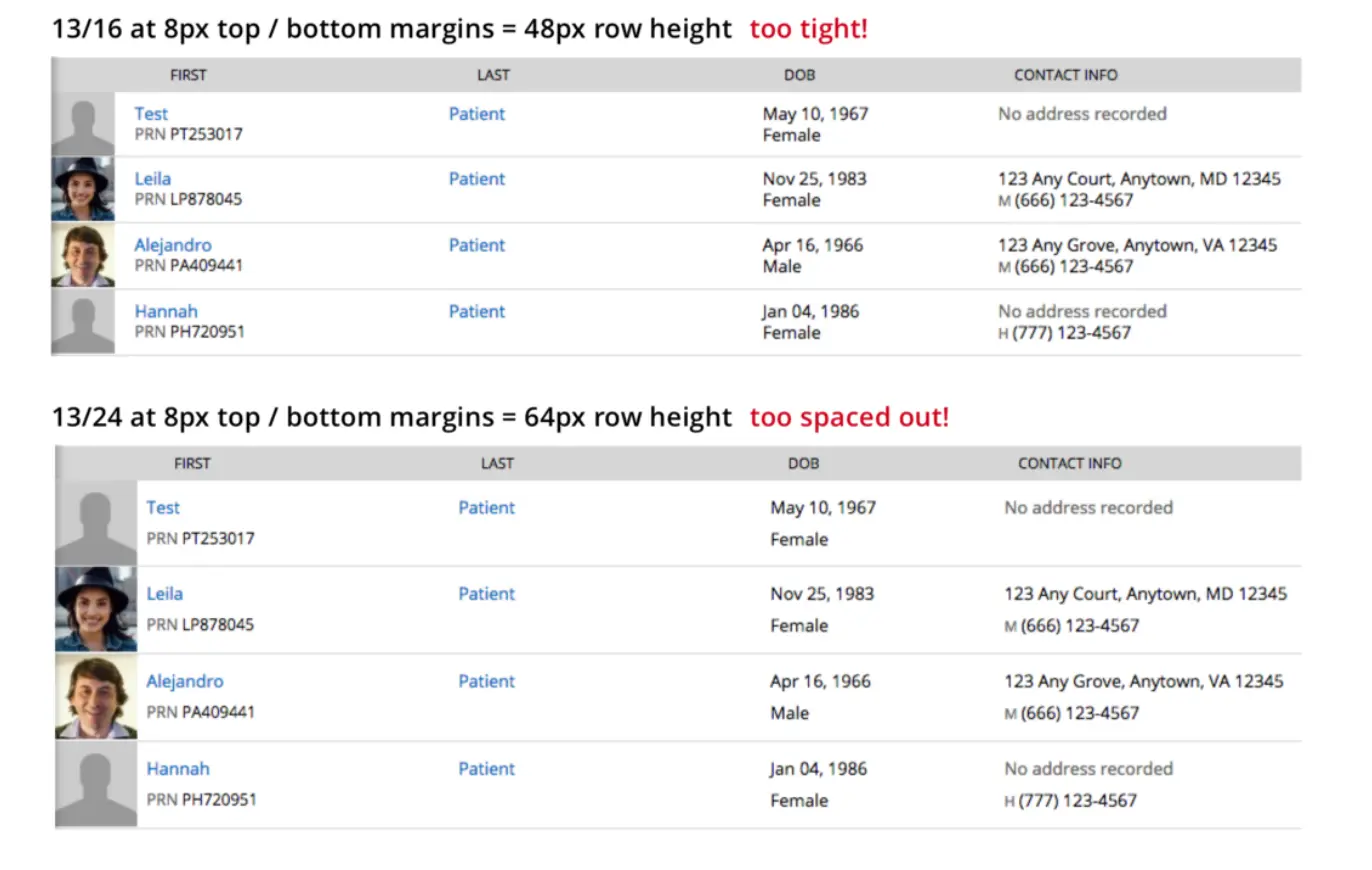Image resolution: width=1372 pixels, height=870 pixels.
Task: Click Hannah's (777) phone number in bottom table
Action: [x=1077, y=800]
